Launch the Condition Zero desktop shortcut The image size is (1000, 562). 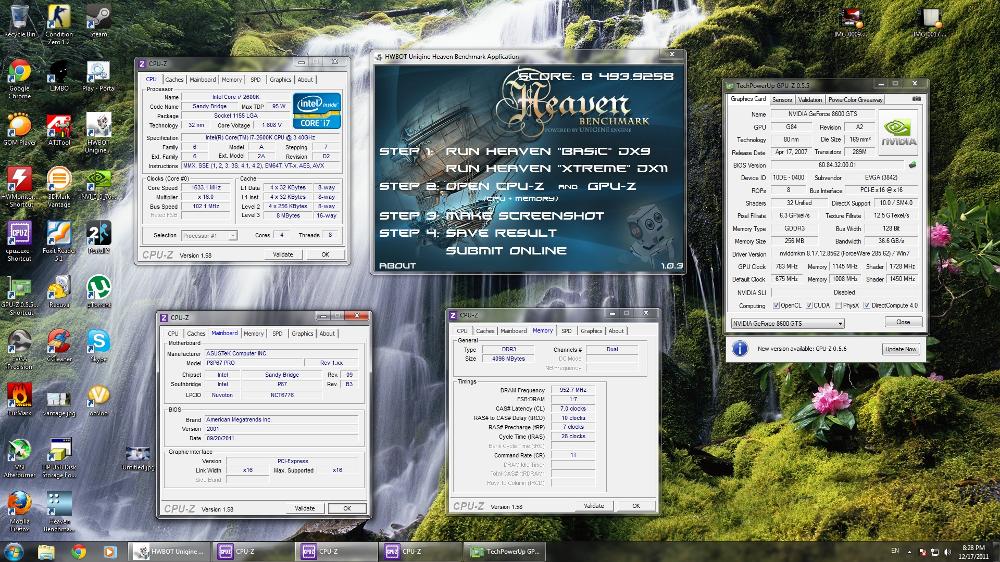59,24
